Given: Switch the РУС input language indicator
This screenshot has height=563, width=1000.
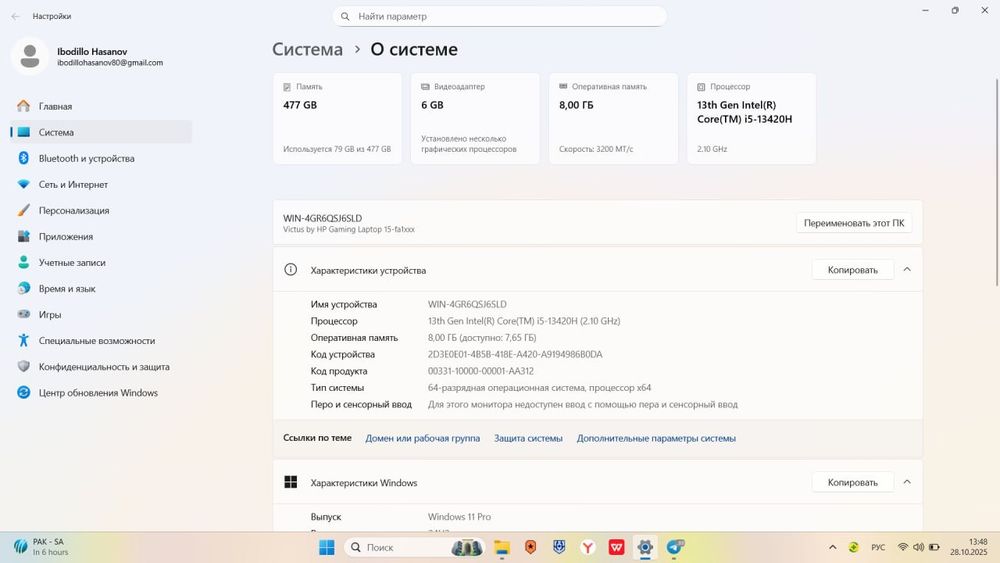Looking at the screenshot, I should (x=878, y=547).
